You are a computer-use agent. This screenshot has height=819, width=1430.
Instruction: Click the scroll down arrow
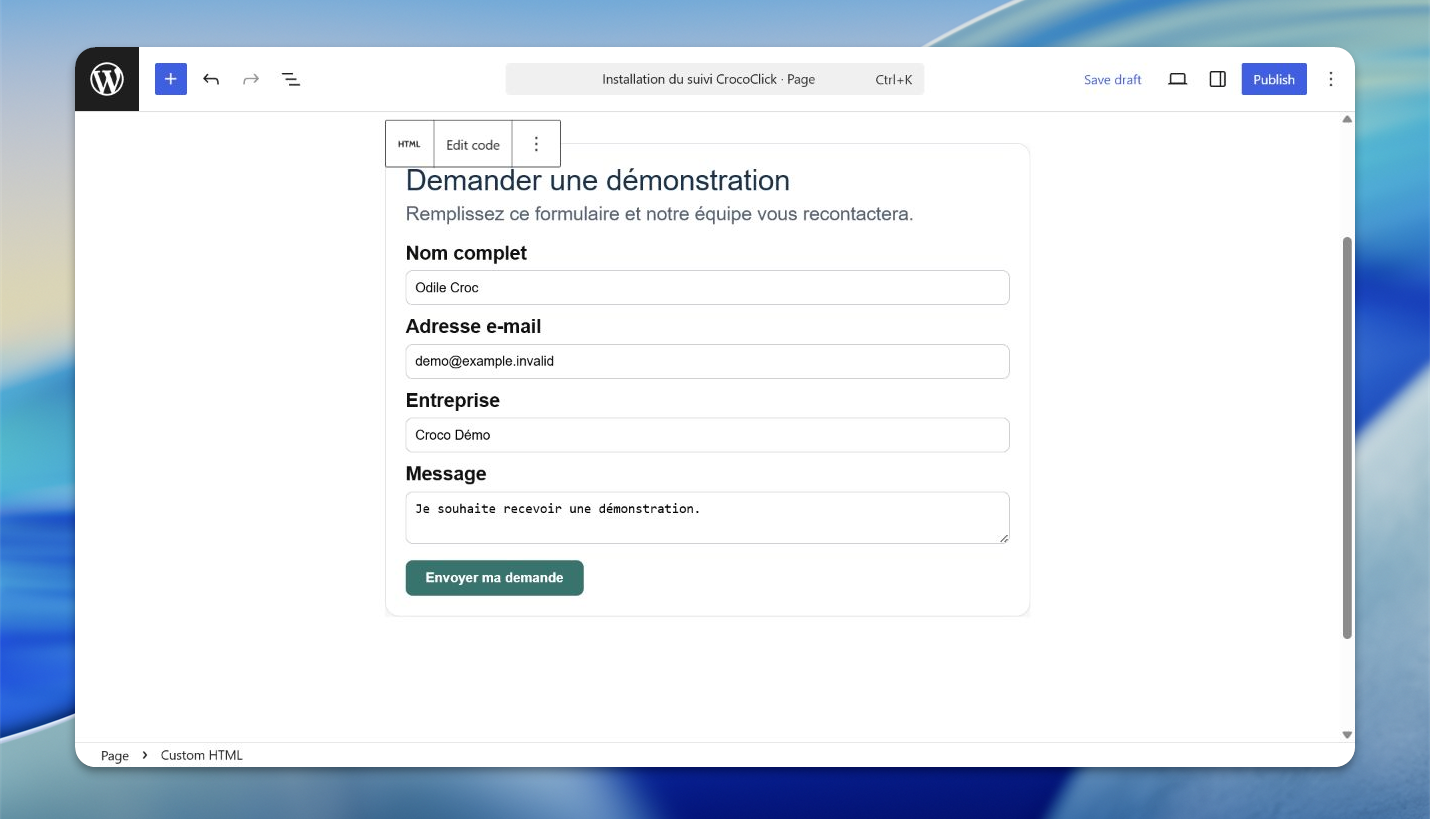[x=1347, y=734]
